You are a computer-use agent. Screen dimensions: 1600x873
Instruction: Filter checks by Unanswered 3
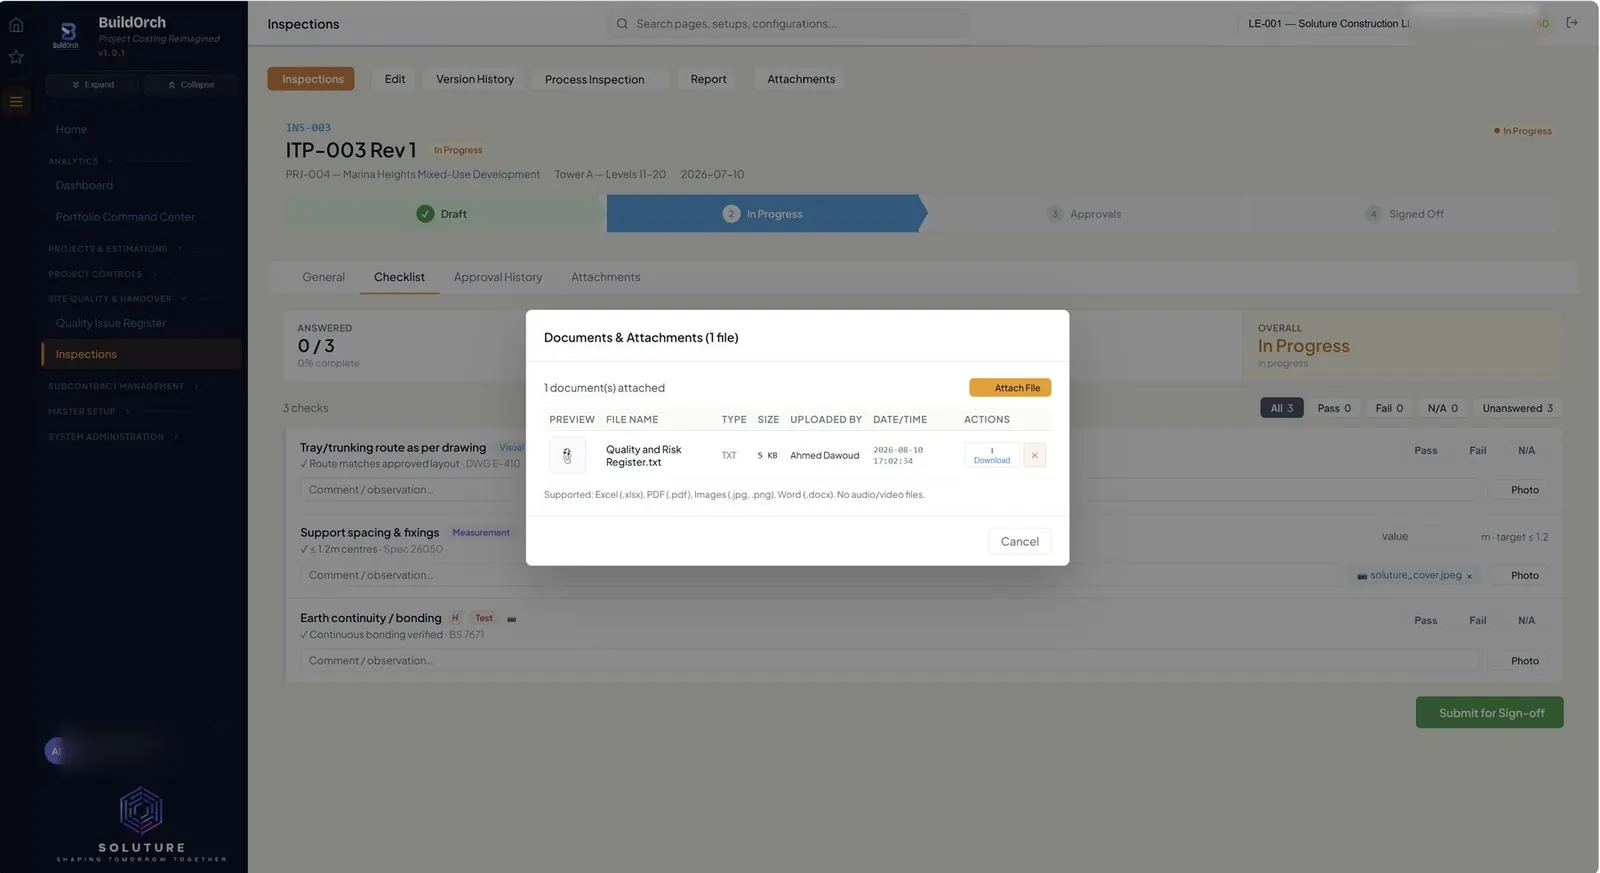tap(1517, 408)
